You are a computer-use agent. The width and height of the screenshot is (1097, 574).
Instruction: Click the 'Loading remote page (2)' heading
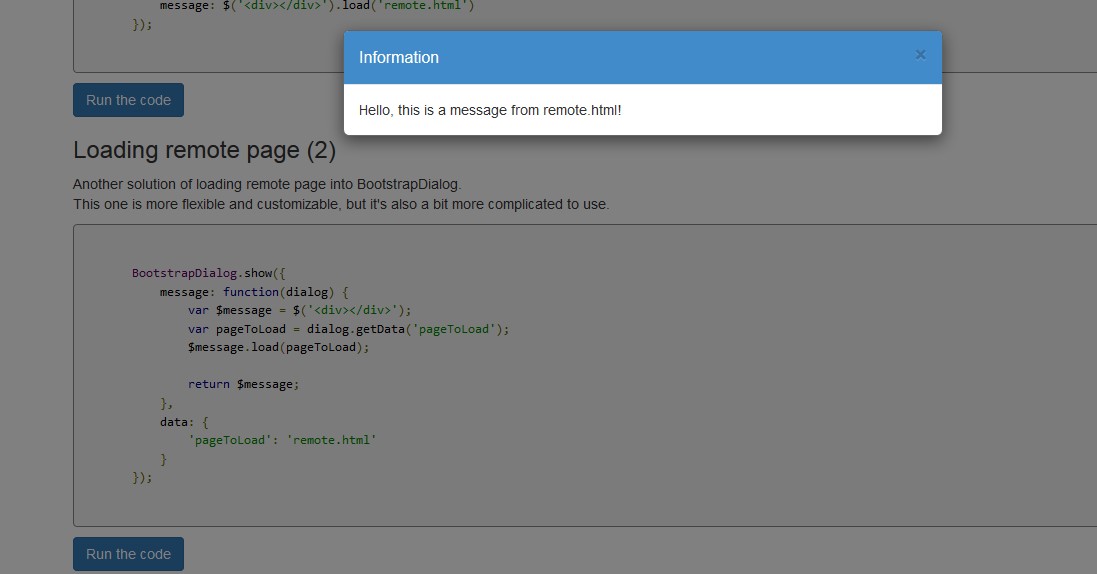click(204, 150)
